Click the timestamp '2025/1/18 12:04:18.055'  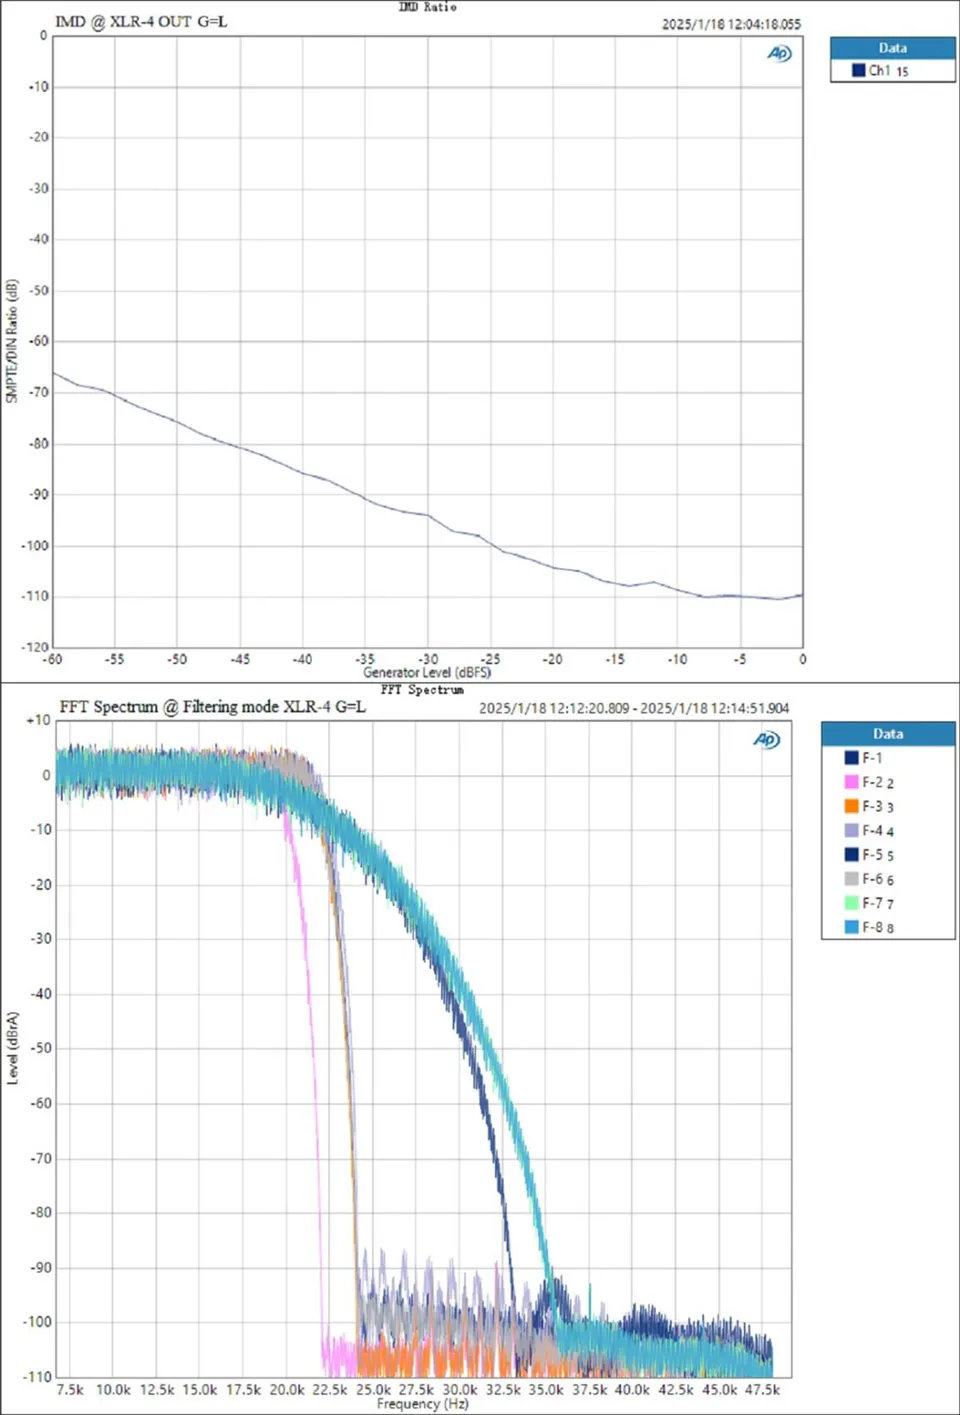[x=731, y=24]
